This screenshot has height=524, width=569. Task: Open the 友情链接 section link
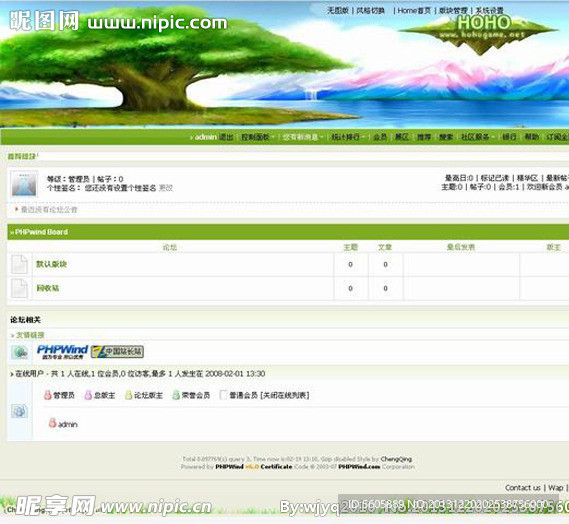point(30,335)
